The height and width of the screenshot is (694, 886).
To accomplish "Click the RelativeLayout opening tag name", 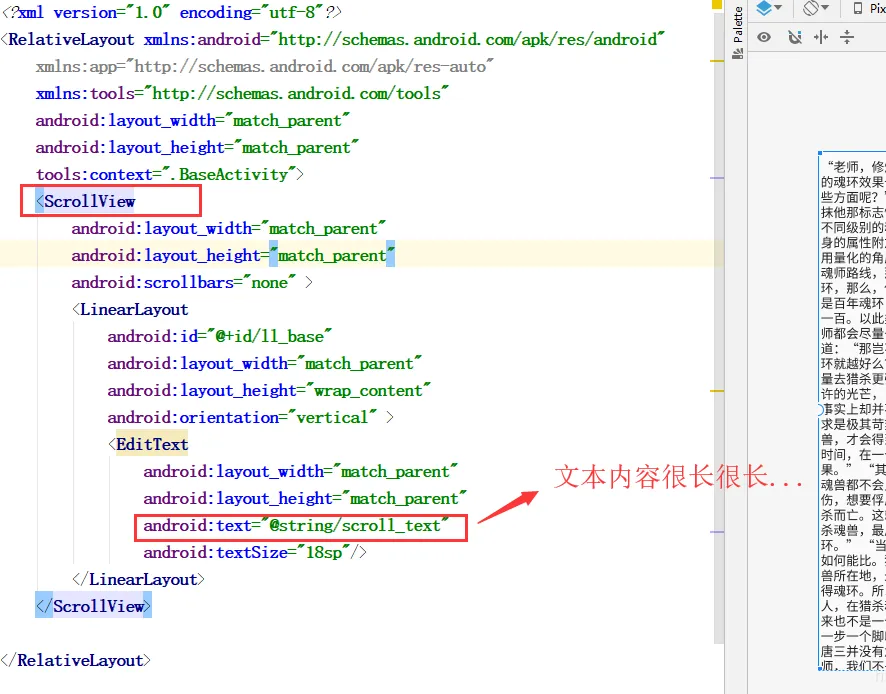I will click(71, 40).
